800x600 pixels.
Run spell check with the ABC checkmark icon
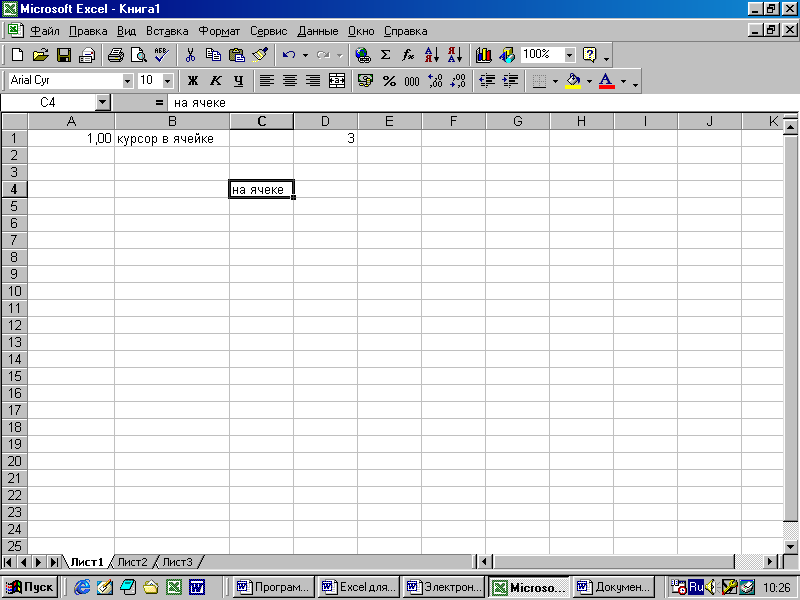point(162,55)
